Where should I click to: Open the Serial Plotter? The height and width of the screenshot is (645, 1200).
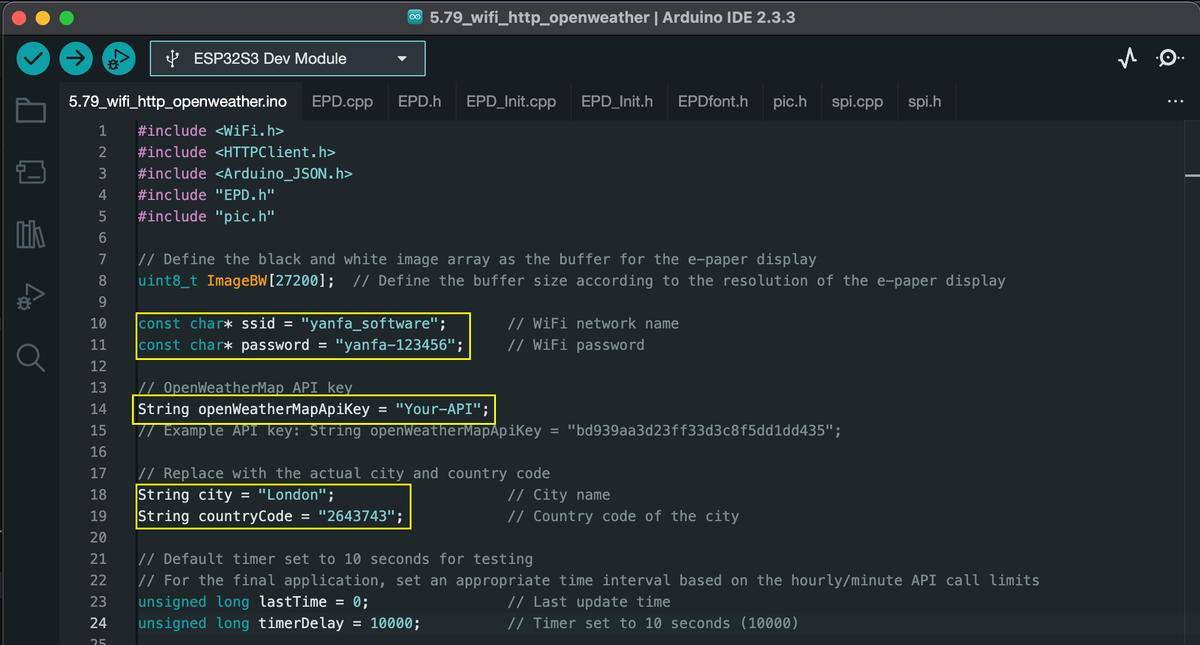[1127, 59]
